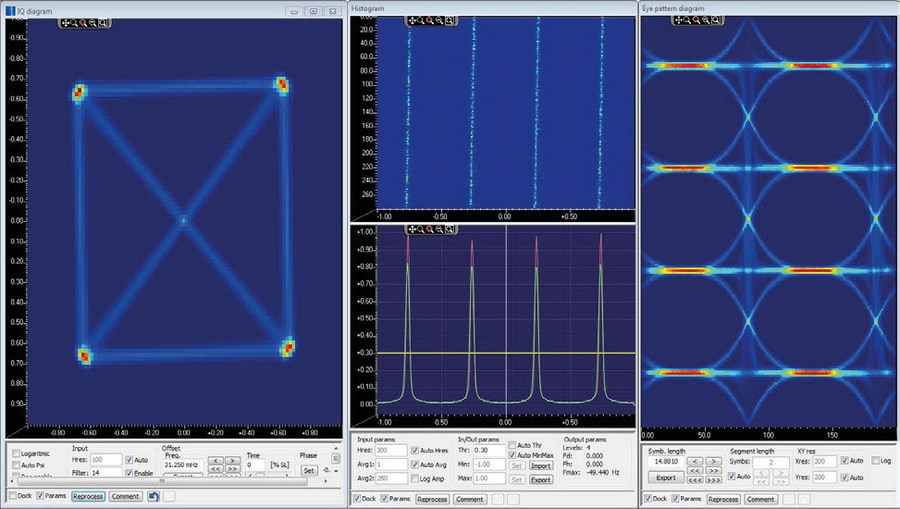Click first zoom magnifier in IQ diagram toolbar
The height and width of the screenshot is (509, 900).
(x=74, y=22)
